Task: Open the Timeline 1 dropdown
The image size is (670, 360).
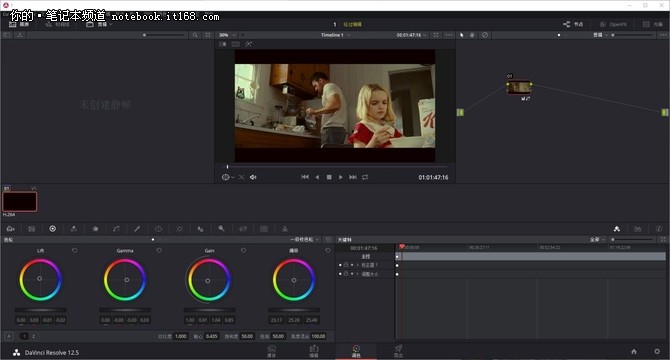Action: click(335, 35)
